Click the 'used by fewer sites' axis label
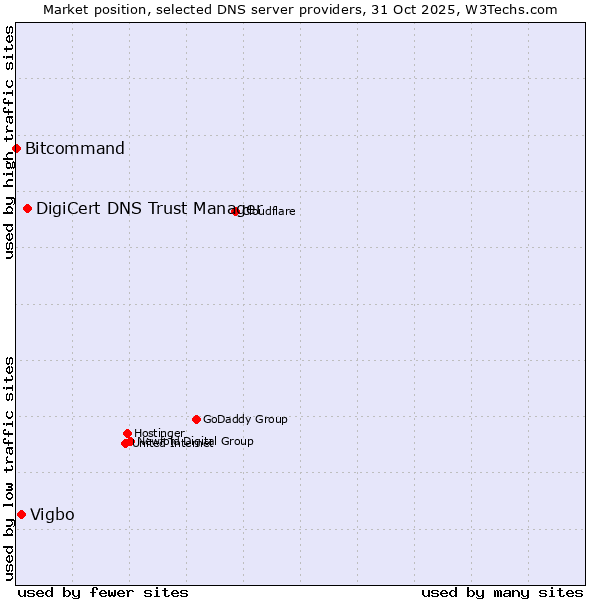This screenshot has width=600, height=600. click(x=103, y=592)
